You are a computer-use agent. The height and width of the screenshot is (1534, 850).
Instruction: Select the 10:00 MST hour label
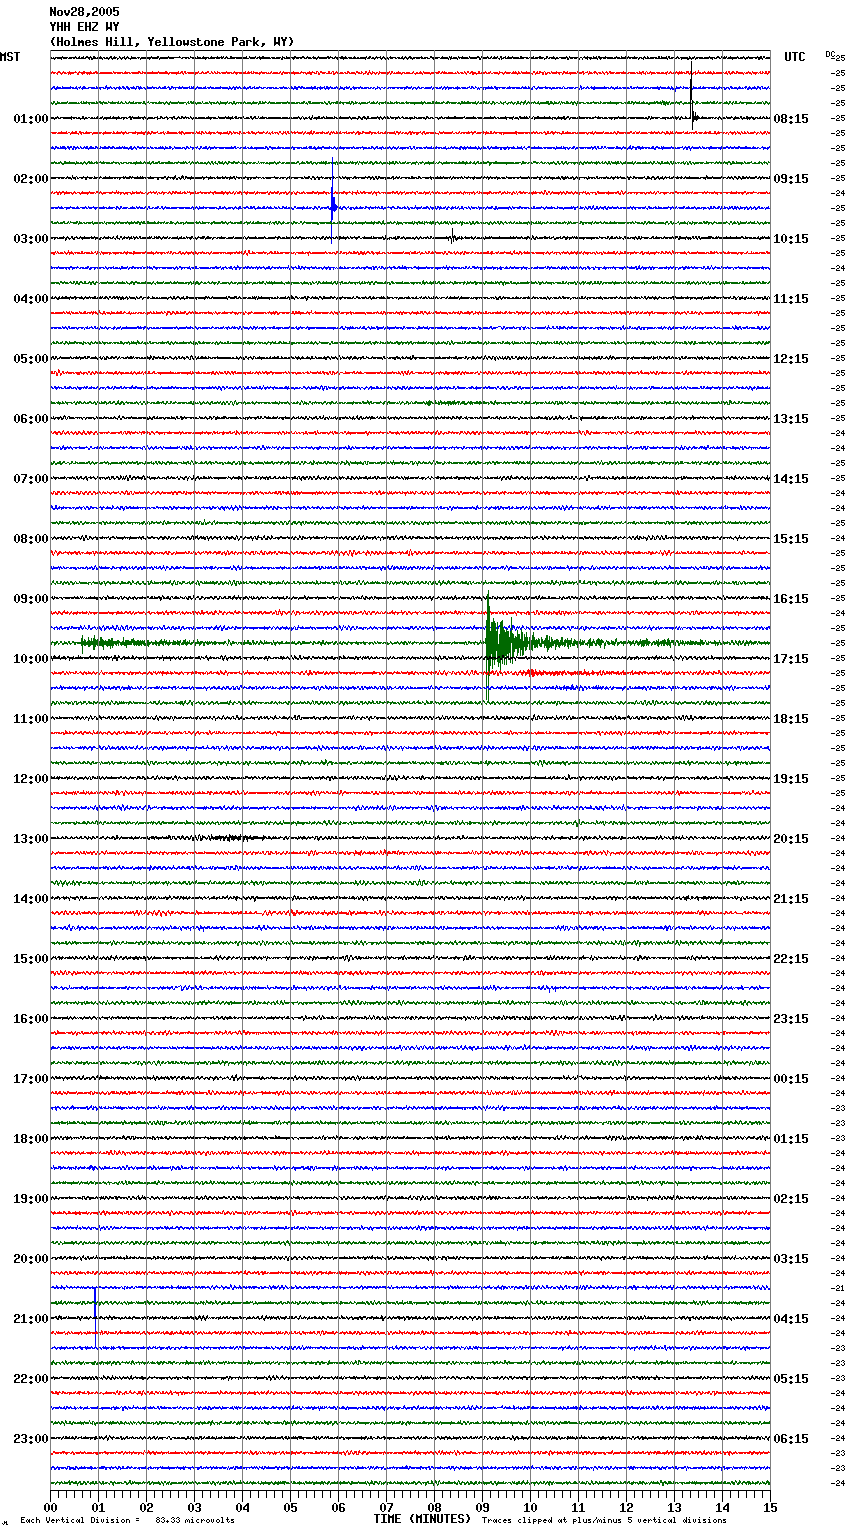click(30, 659)
